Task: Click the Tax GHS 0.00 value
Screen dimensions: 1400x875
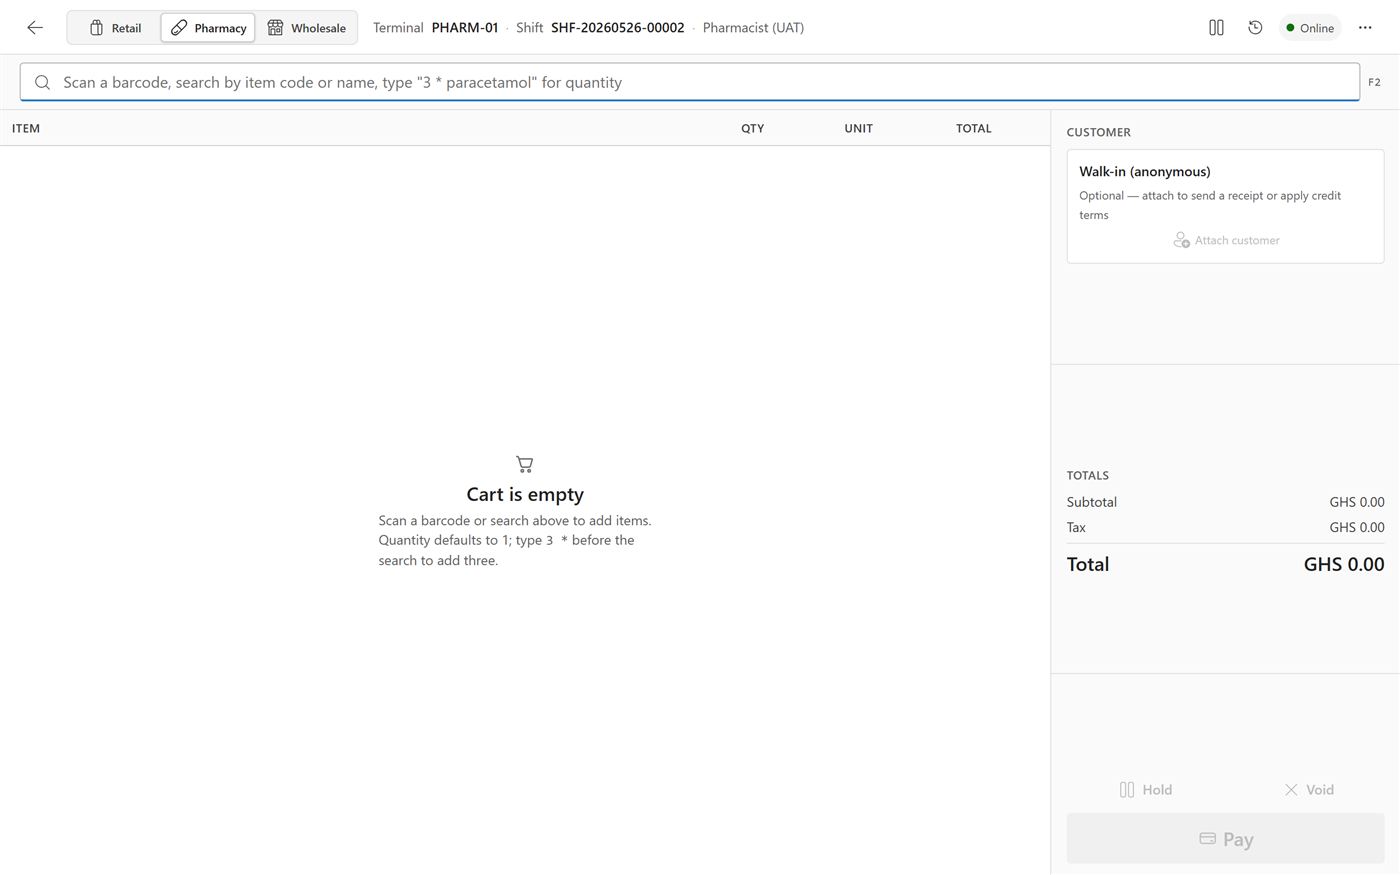Action: point(1356,527)
